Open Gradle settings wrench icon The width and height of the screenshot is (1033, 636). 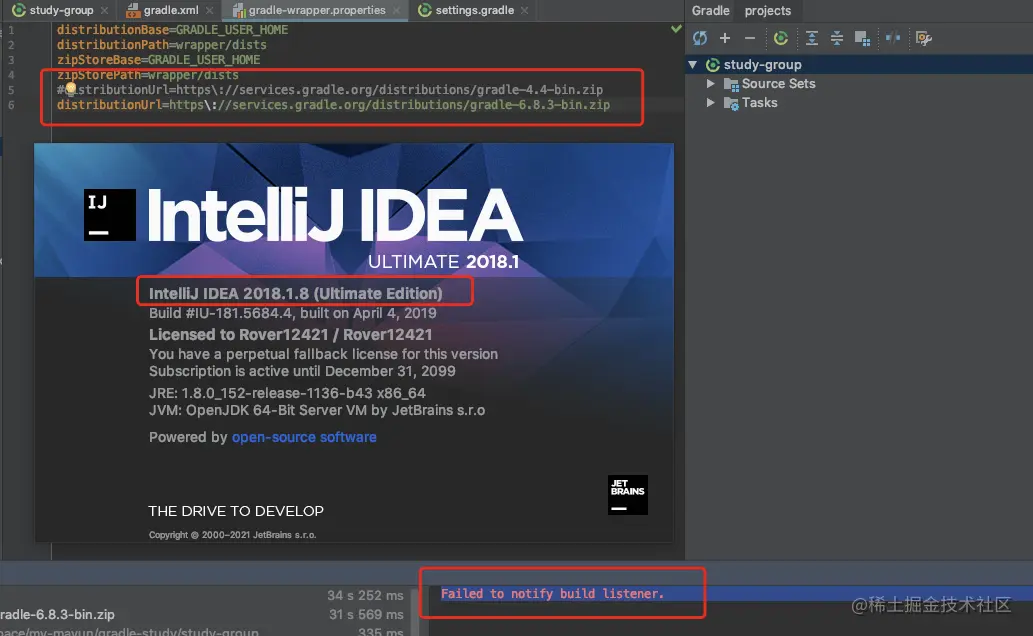point(924,38)
